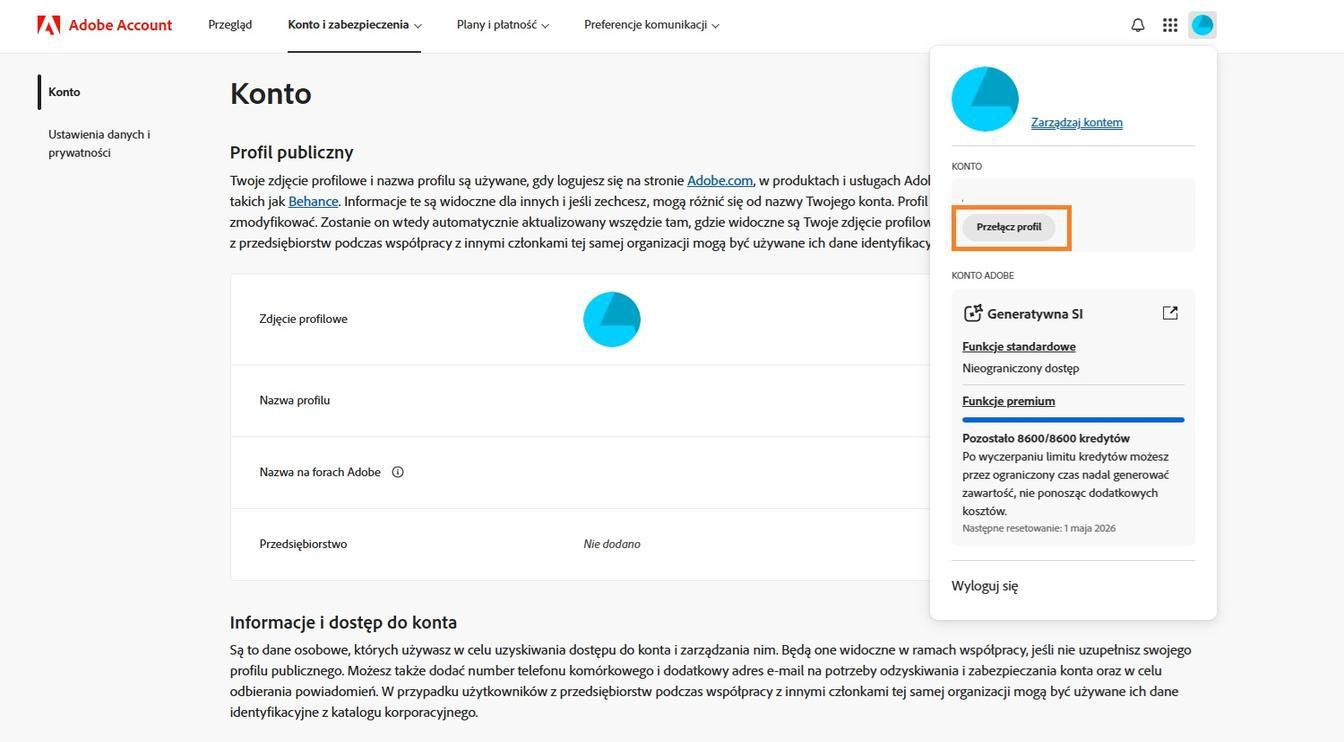Image resolution: width=1344 pixels, height=742 pixels.
Task: Click the premium credits progress bar
Action: point(1073,420)
